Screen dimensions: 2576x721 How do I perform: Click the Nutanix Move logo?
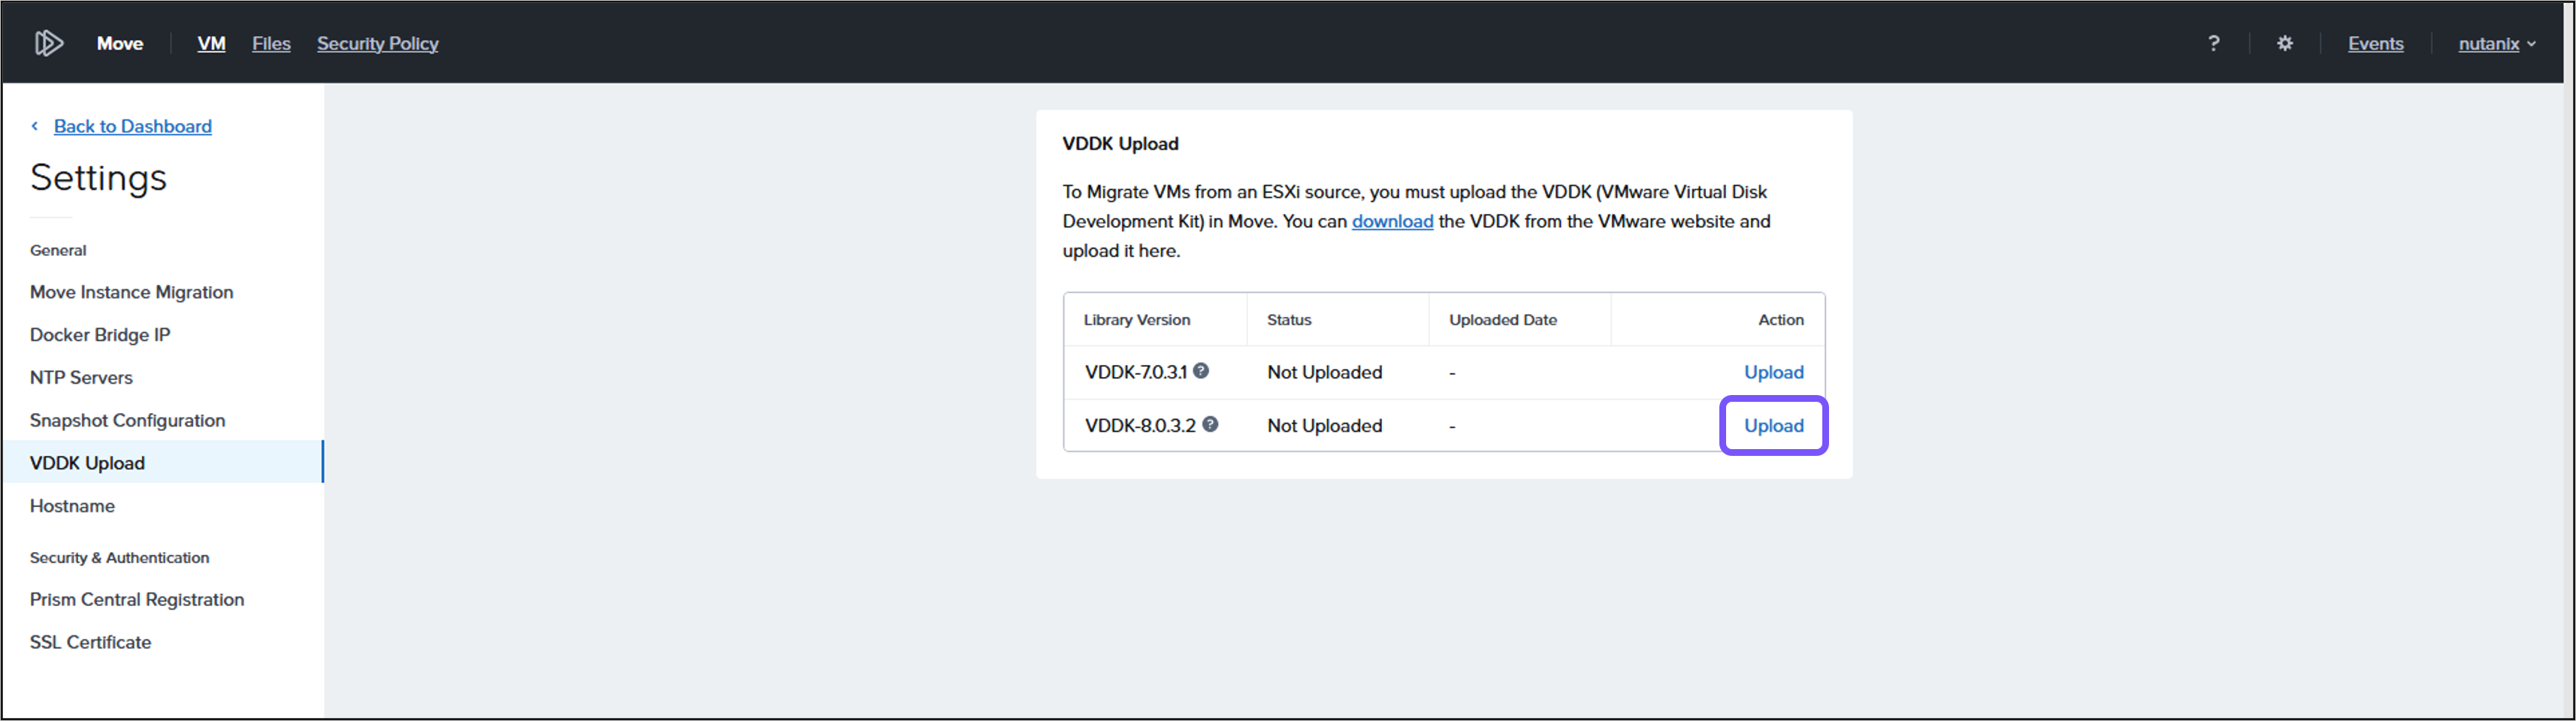(x=46, y=42)
